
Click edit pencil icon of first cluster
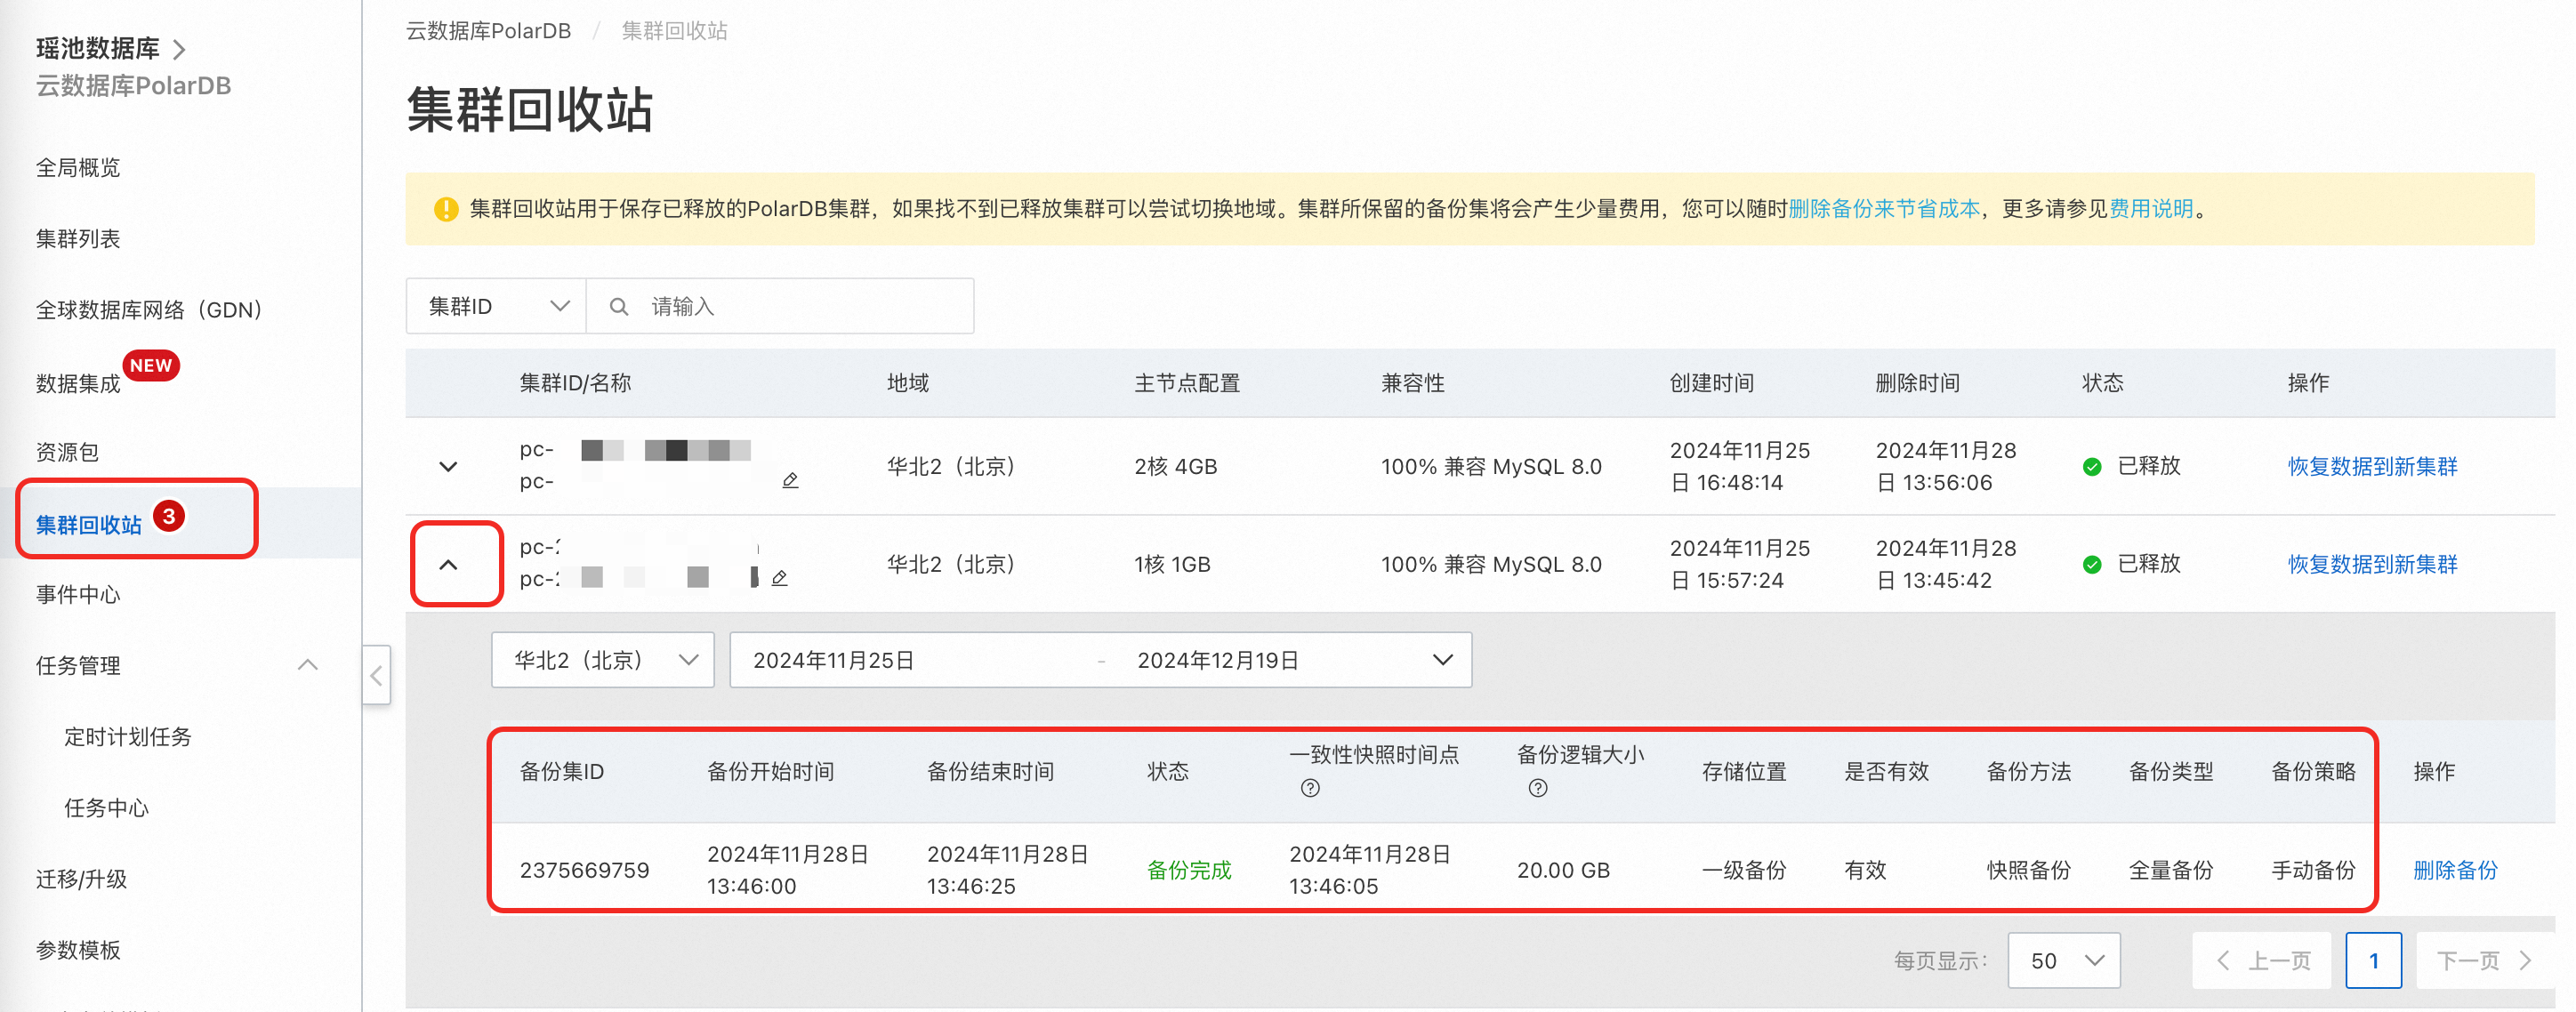click(790, 481)
